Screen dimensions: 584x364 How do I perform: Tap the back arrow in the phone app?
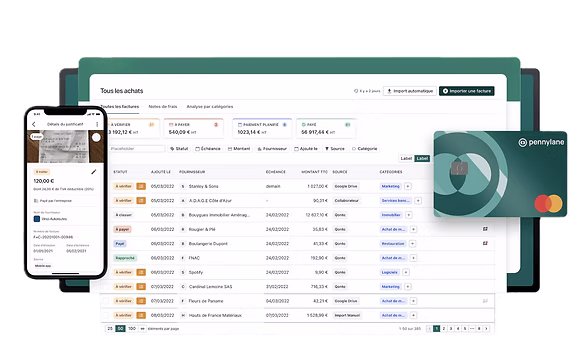[x=34, y=124]
